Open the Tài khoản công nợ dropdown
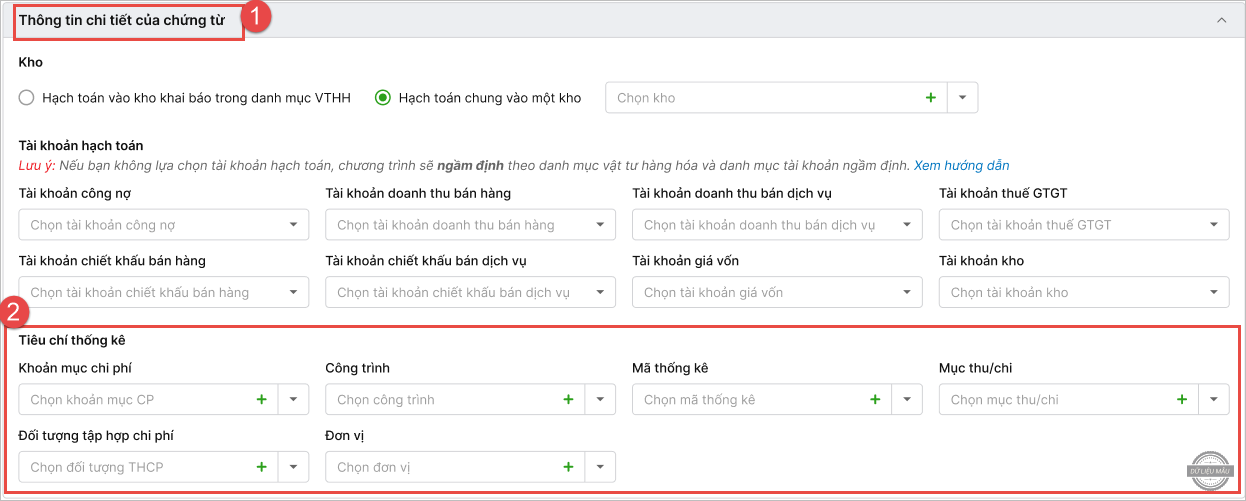 (x=293, y=225)
